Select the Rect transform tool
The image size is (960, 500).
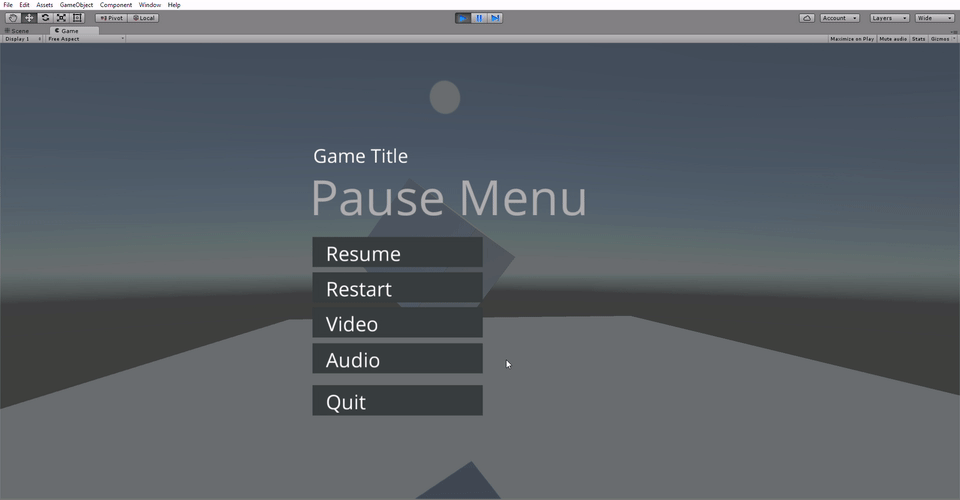click(x=77, y=18)
